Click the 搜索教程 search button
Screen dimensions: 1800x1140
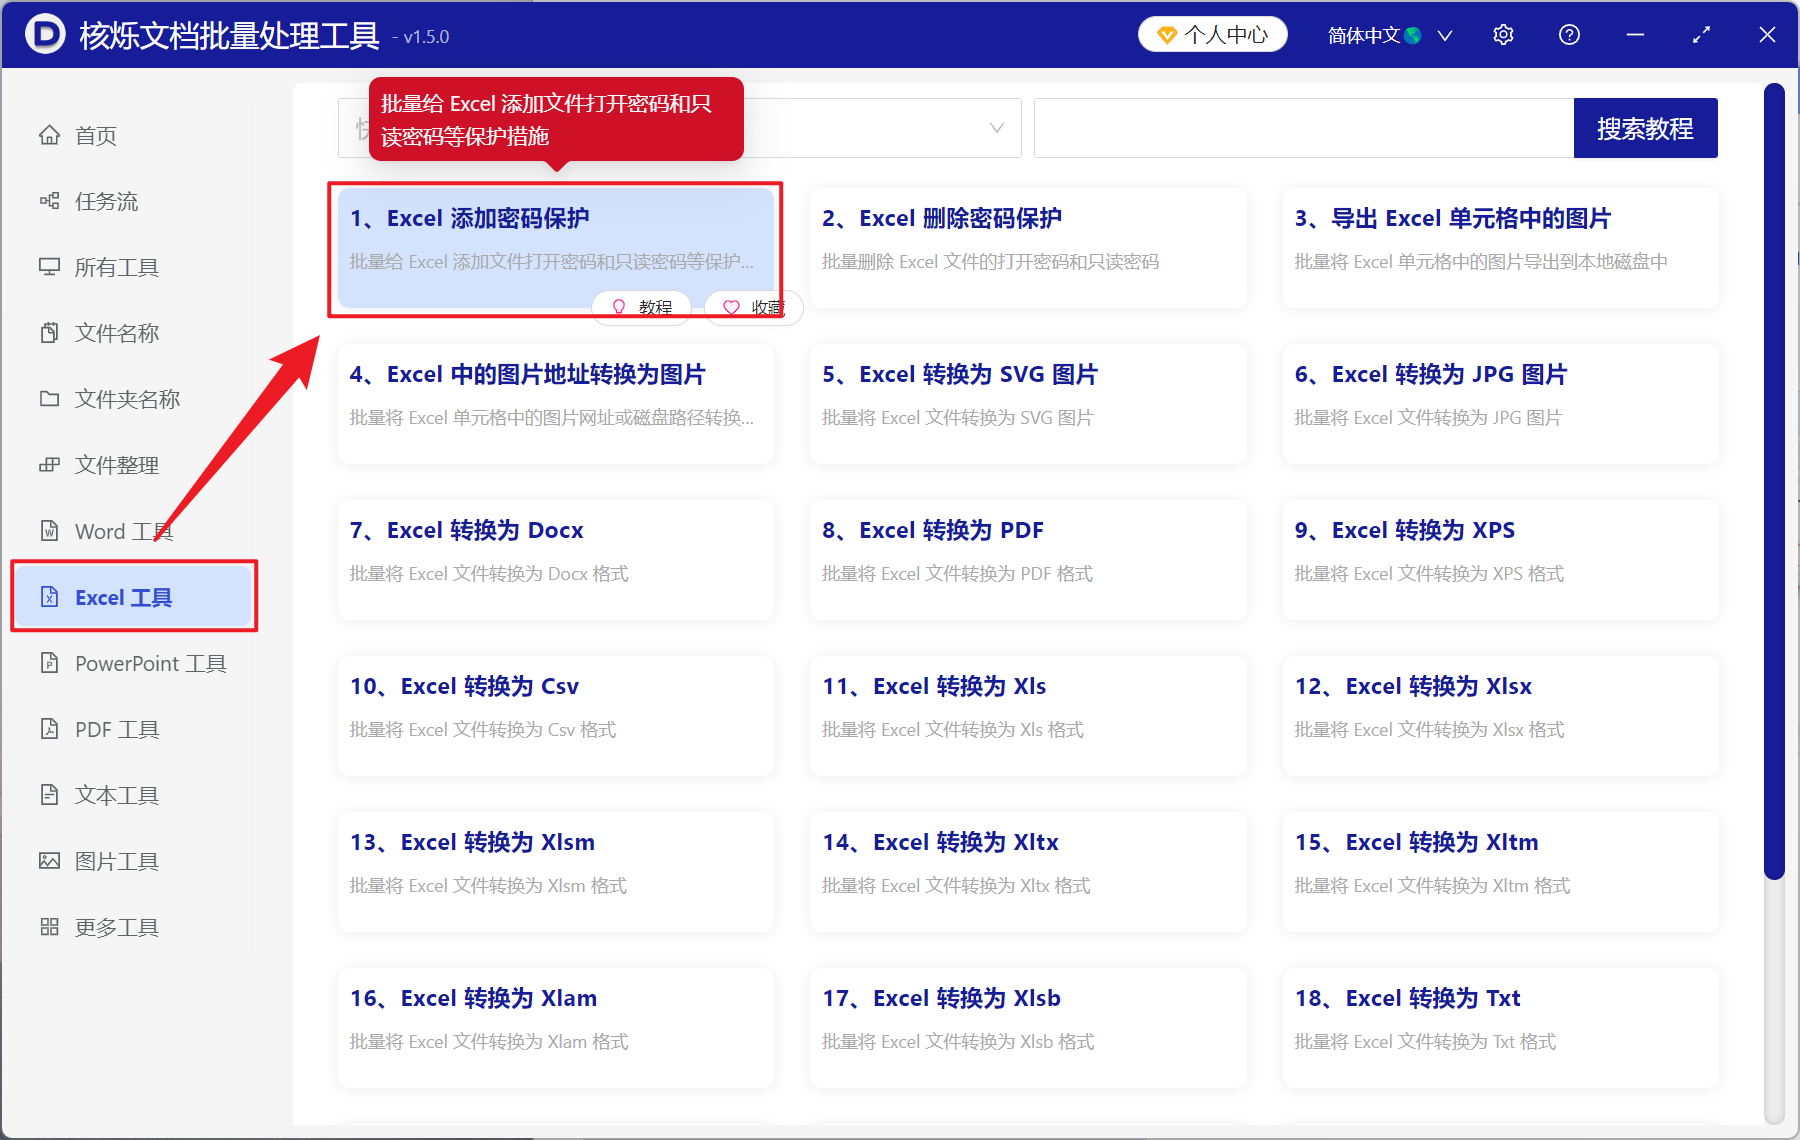1645,128
